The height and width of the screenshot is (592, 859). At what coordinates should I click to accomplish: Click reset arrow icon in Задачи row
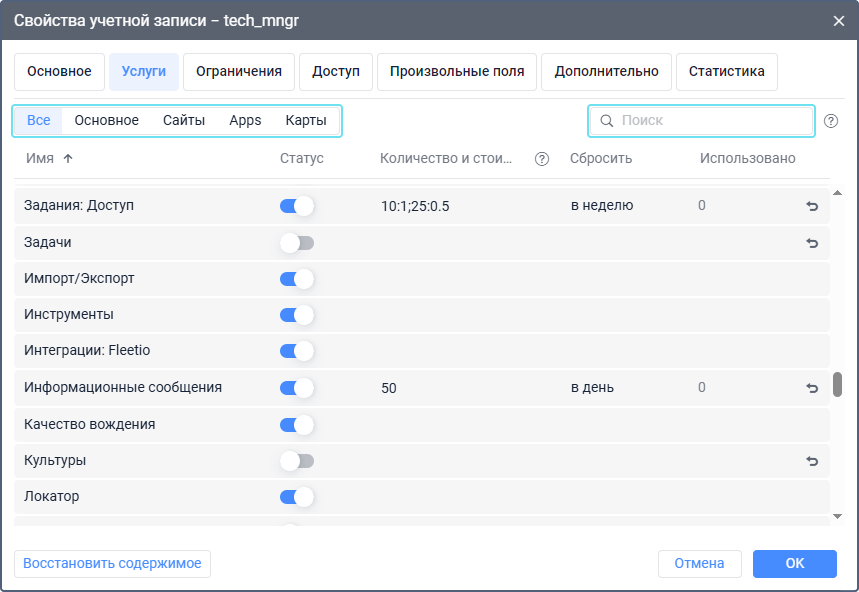[x=812, y=243]
